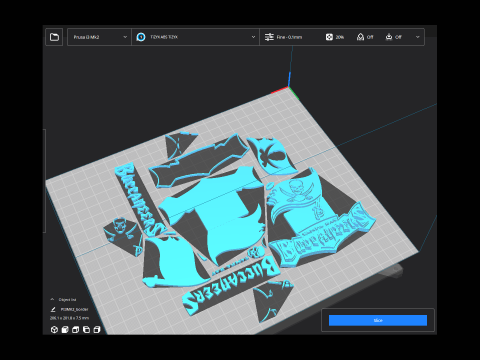
Task: Switch to top view cube icon
Action: click(x=75, y=330)
